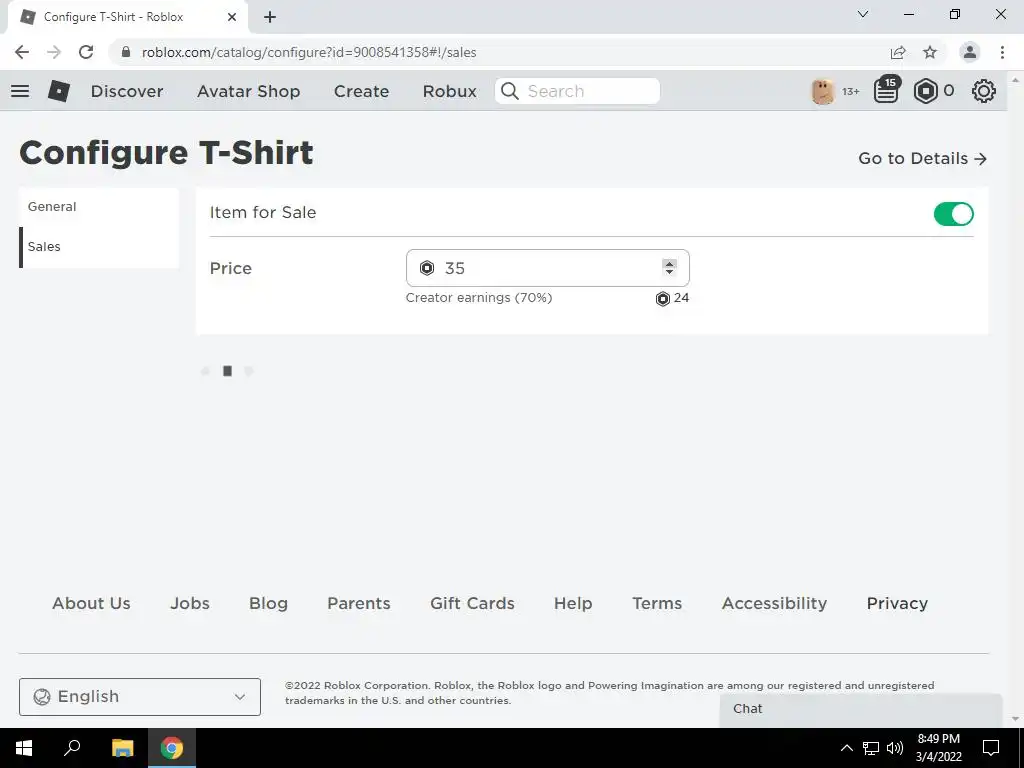The image size is (1024, 768).
Task: Expand the English language dropdown
Action: [140, 697]
